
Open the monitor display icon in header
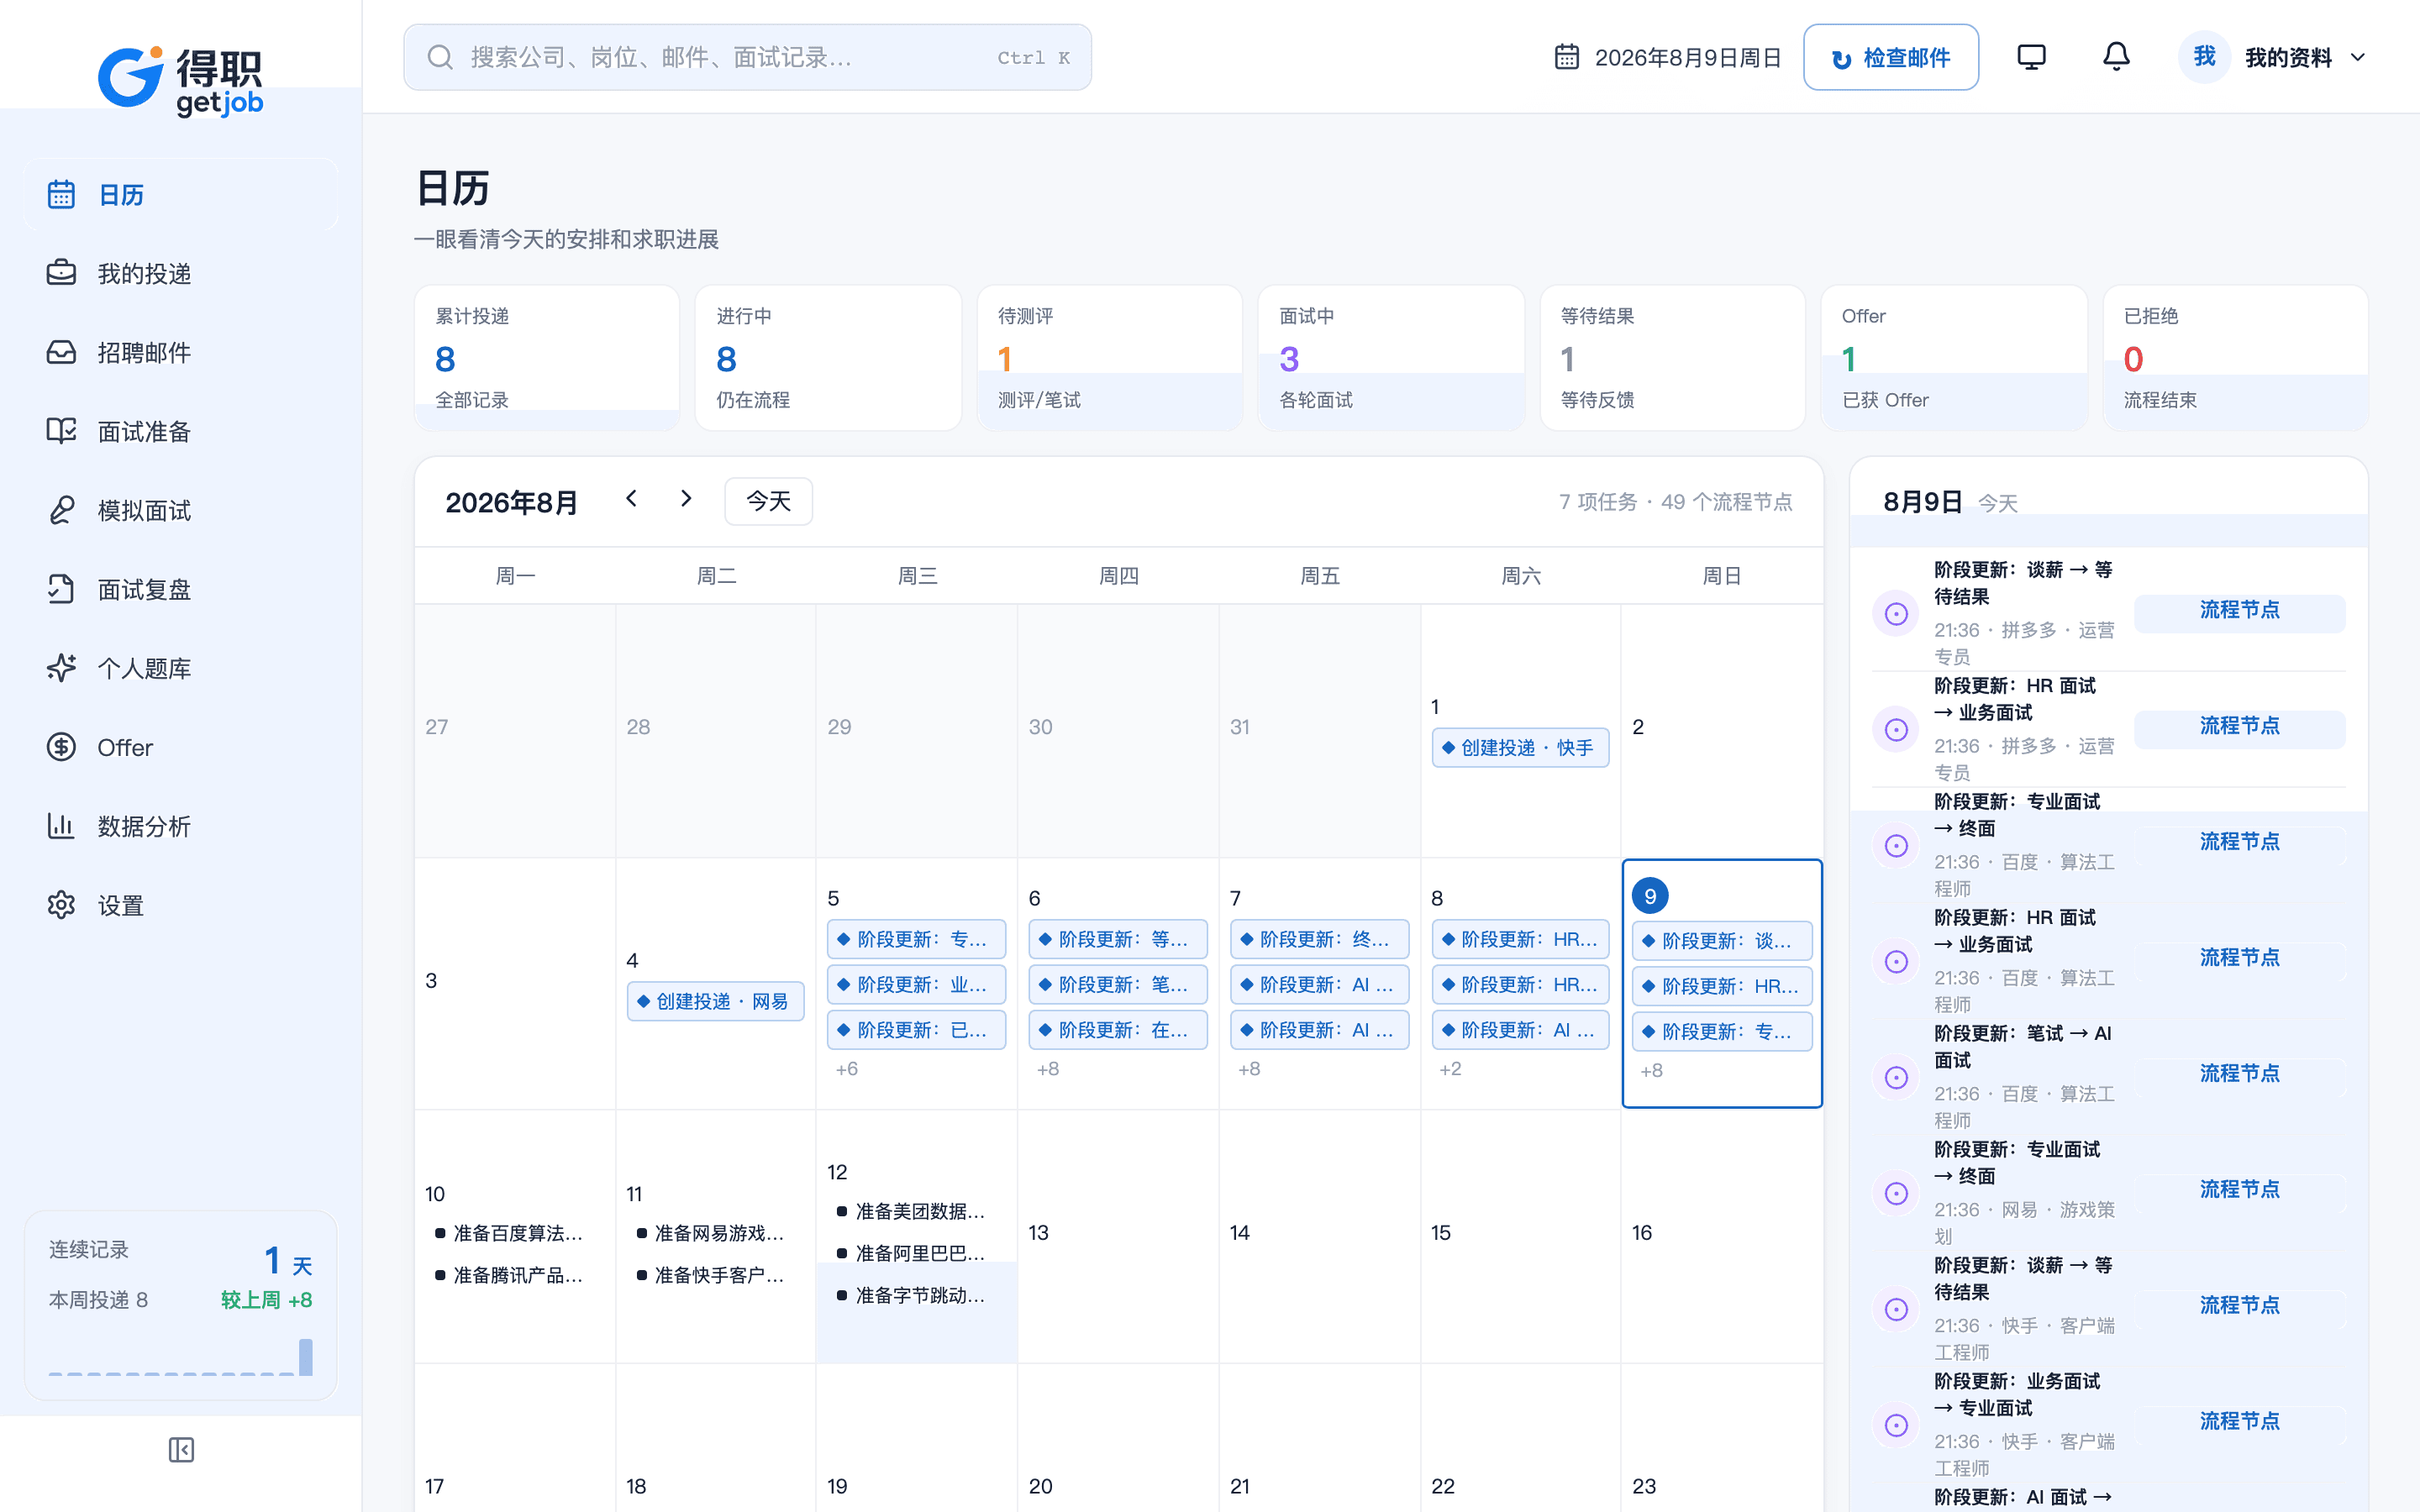point(2031,57)
